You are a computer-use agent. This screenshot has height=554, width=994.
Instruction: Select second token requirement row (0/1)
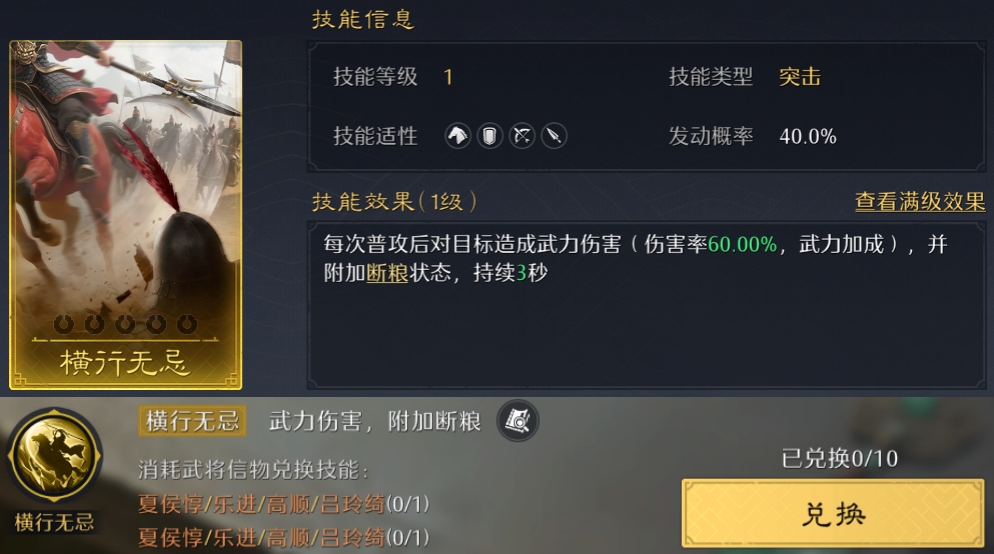[284, 538]
